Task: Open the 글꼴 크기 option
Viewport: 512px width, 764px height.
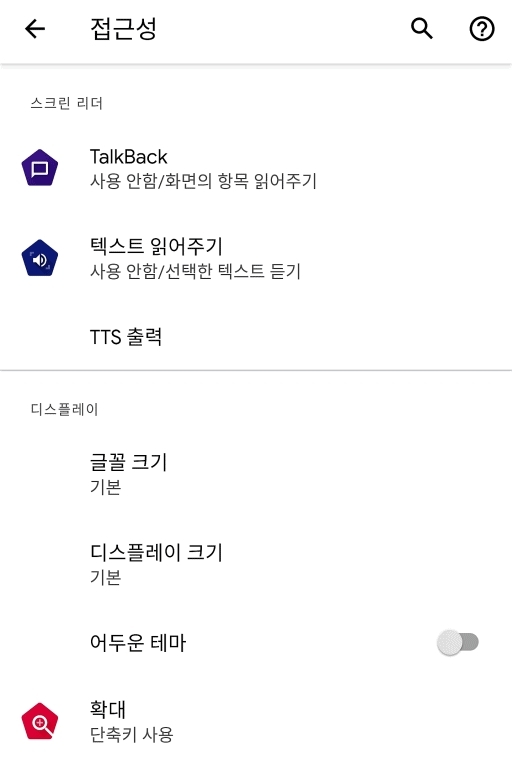Action: [x=256, y=474]
